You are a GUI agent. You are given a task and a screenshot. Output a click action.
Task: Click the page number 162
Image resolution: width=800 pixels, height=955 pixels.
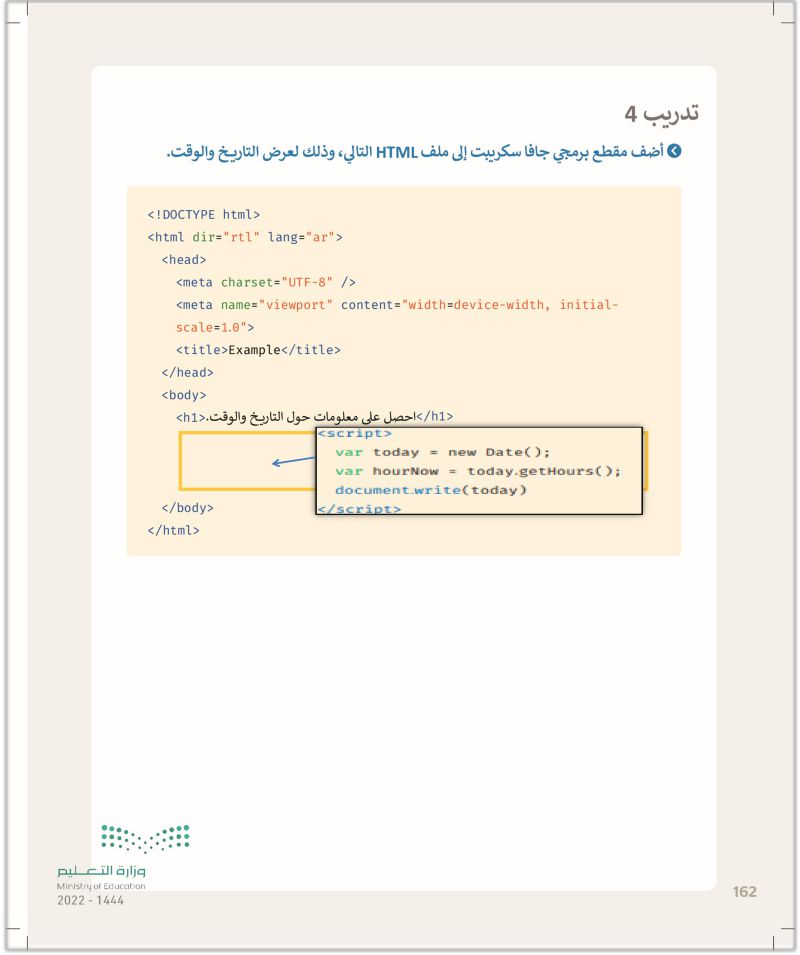[745, 892]
